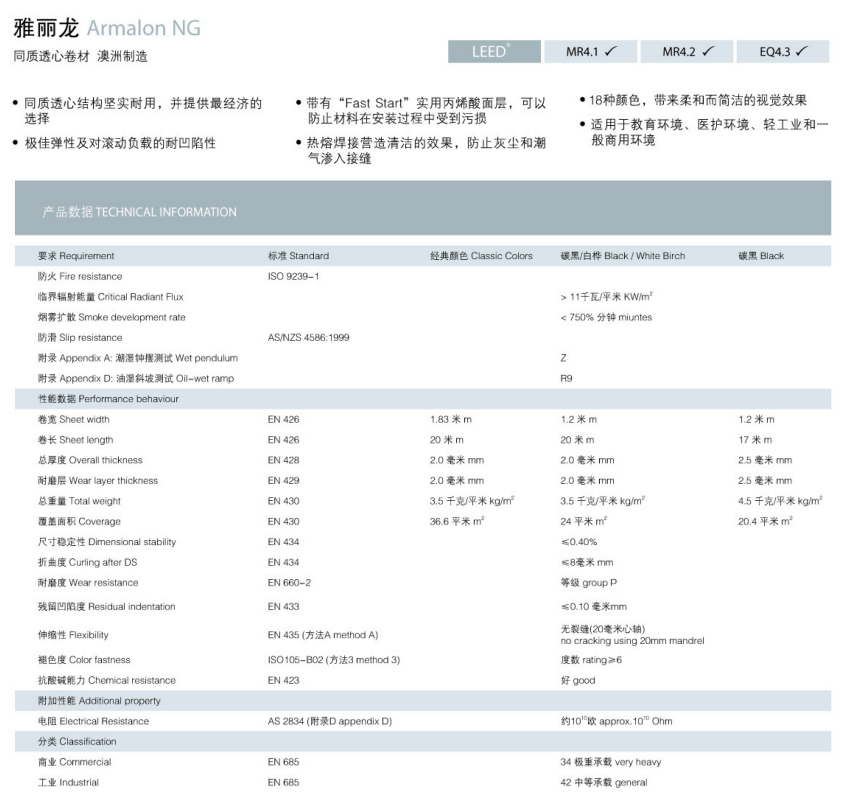
Task: Click the ISO 9239-1 standard link
Action: (292, 276)
